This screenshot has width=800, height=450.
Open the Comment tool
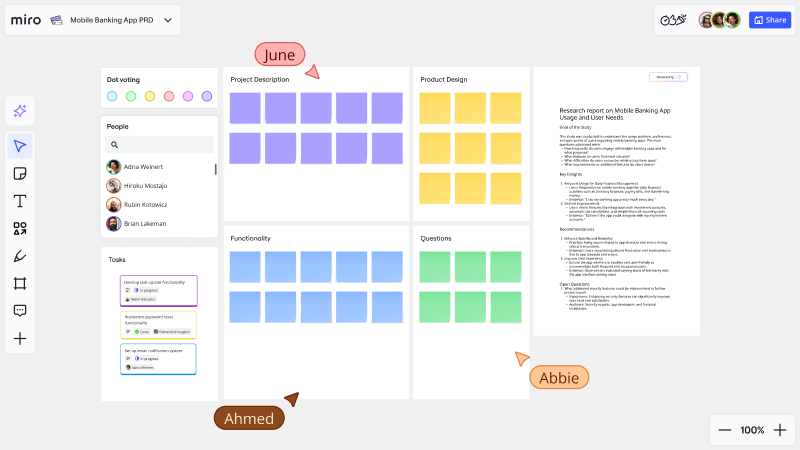coord(20,310)
